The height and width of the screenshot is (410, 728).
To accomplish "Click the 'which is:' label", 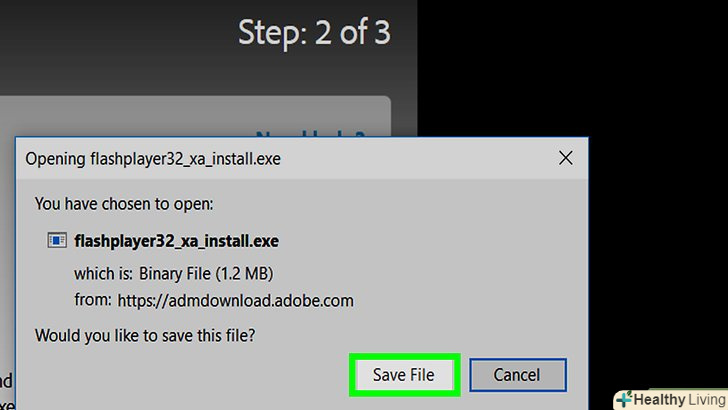I will coord(102,273).
